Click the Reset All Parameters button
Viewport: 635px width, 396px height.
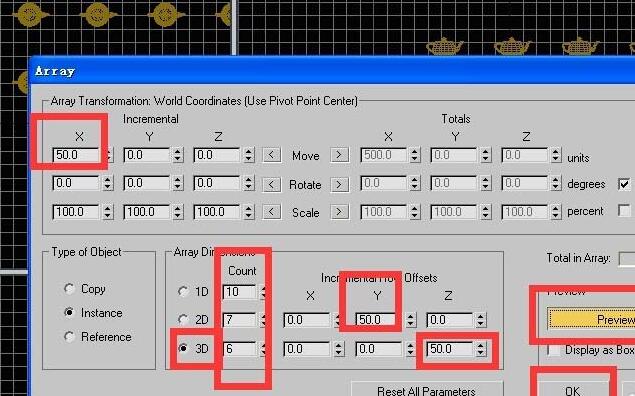click(x=427, y=389)
